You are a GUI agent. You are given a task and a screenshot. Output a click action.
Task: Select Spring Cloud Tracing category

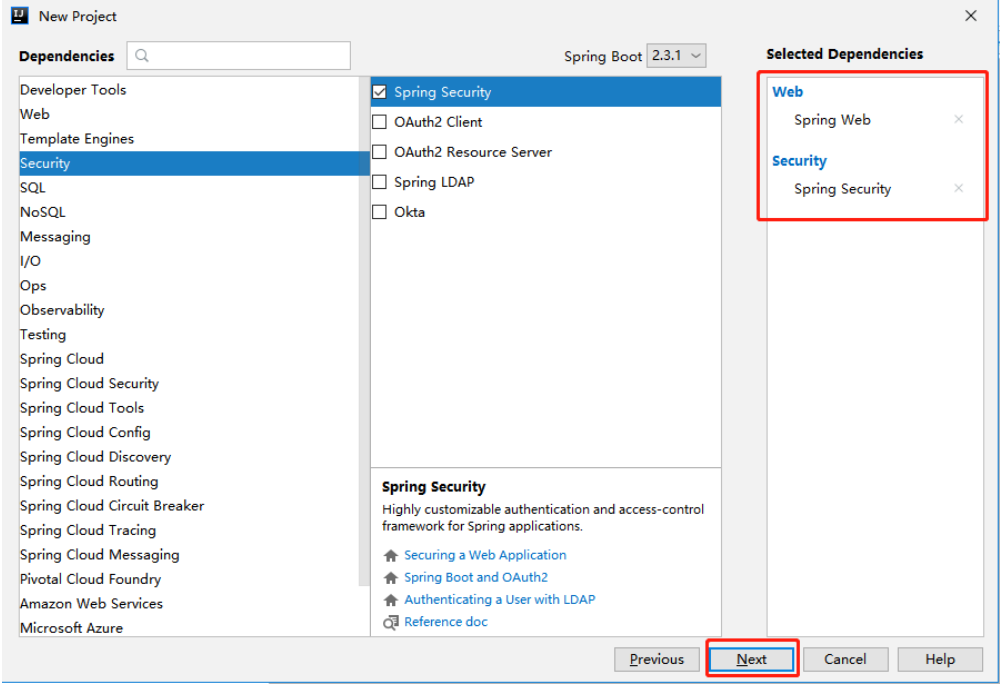click(x=189, y=530)
